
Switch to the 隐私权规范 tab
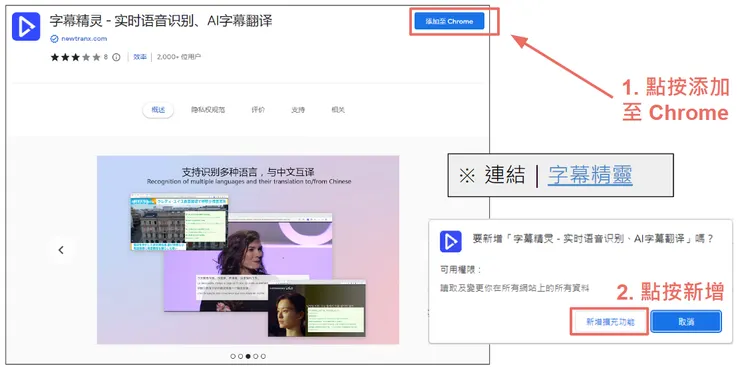pos(208,110)
